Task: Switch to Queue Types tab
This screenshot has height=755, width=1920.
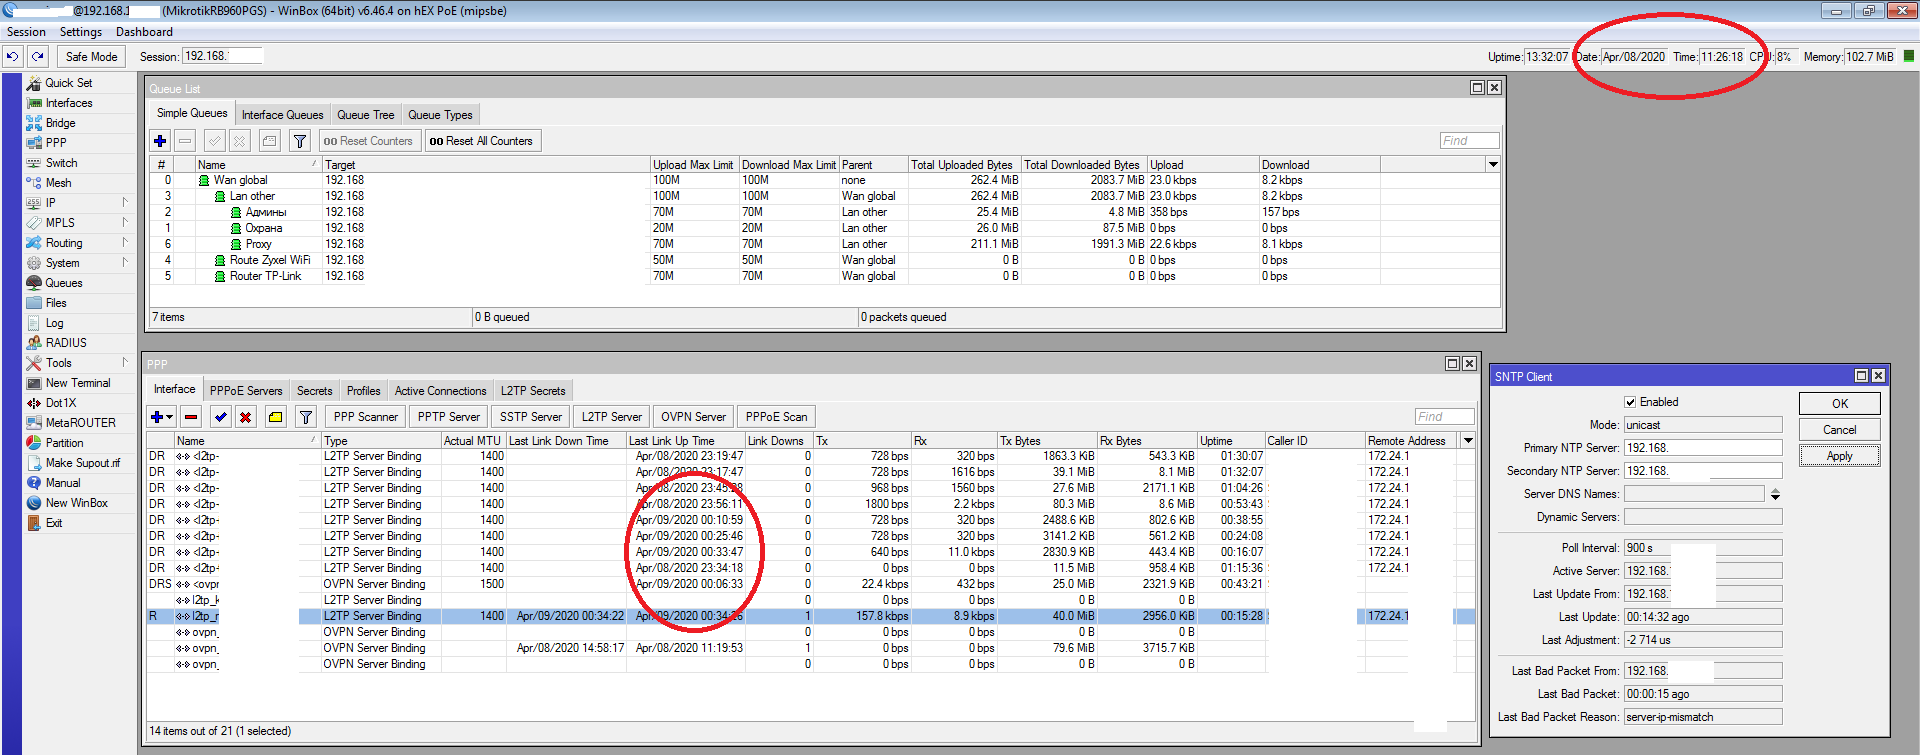Action: [440, 115]
